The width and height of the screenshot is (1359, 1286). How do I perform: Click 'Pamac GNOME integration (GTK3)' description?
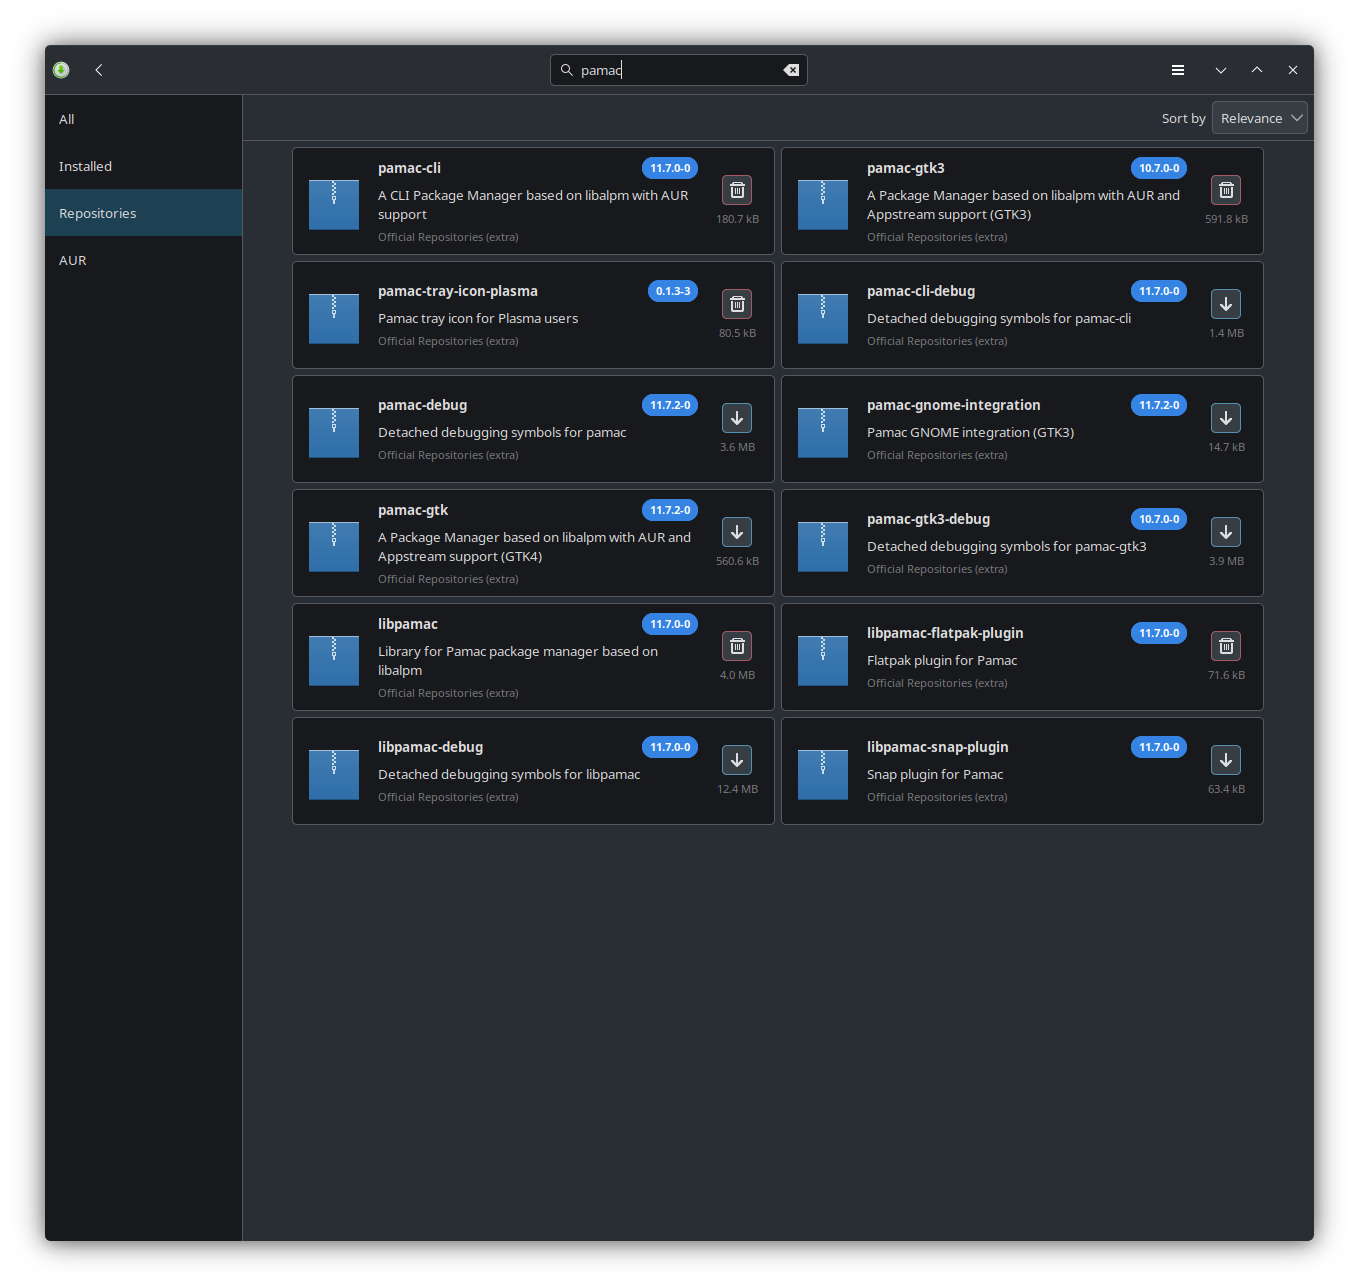971,432
